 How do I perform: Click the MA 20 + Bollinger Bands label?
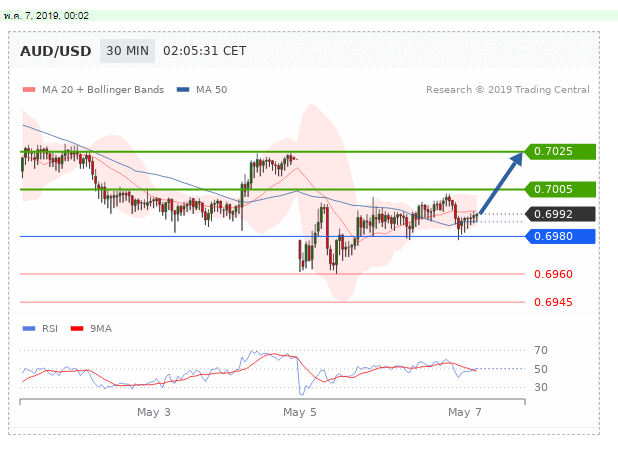[x=103, y=90]
